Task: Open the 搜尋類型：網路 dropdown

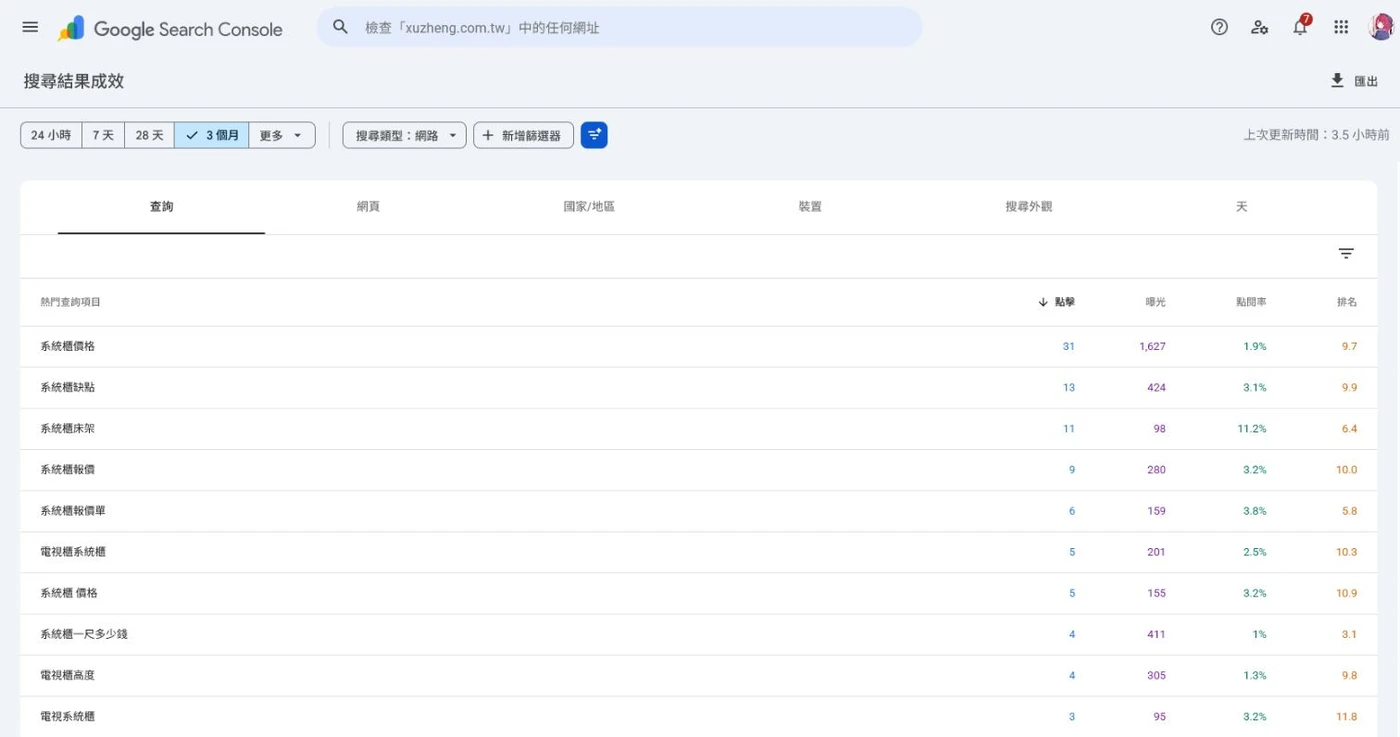Action: [x=405, y=135]
